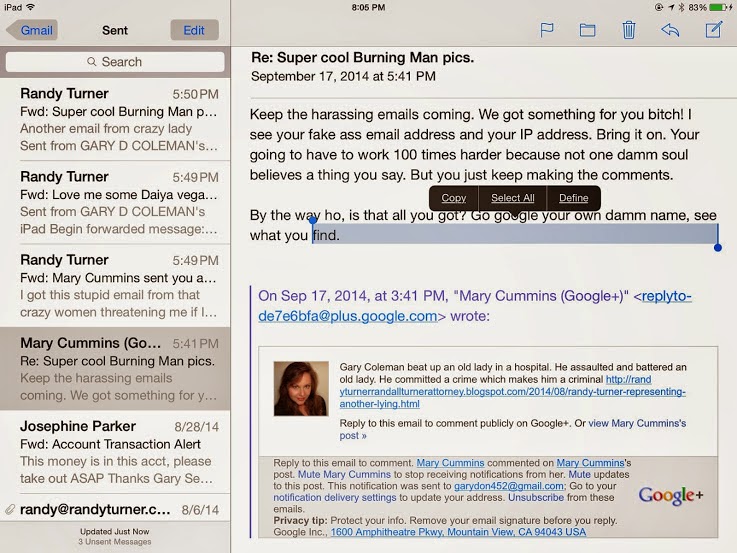Open Fwd: Love me some Daiya message

pyautogui.click(x=115, y=203)
